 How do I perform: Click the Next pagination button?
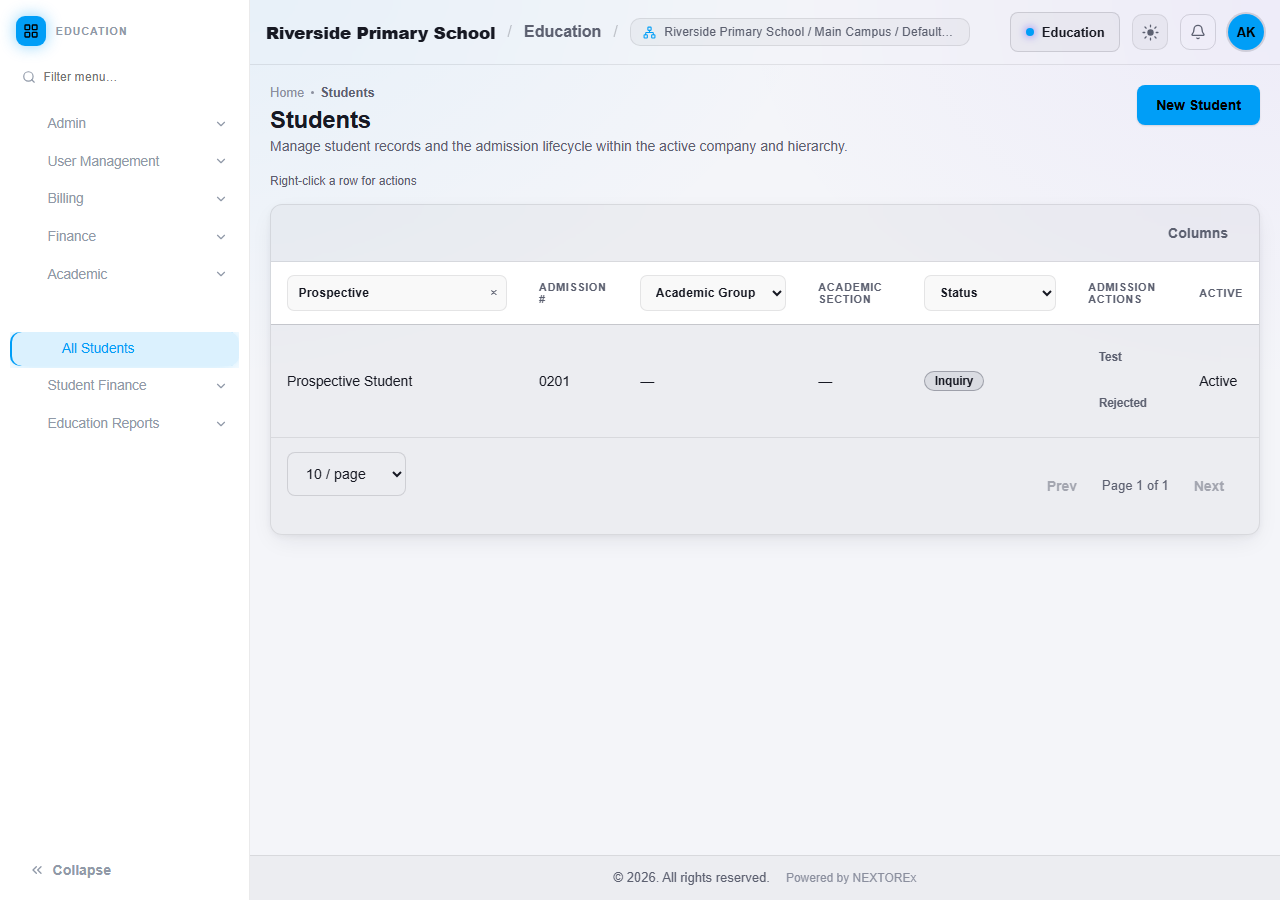click(x=1209, y=486)
